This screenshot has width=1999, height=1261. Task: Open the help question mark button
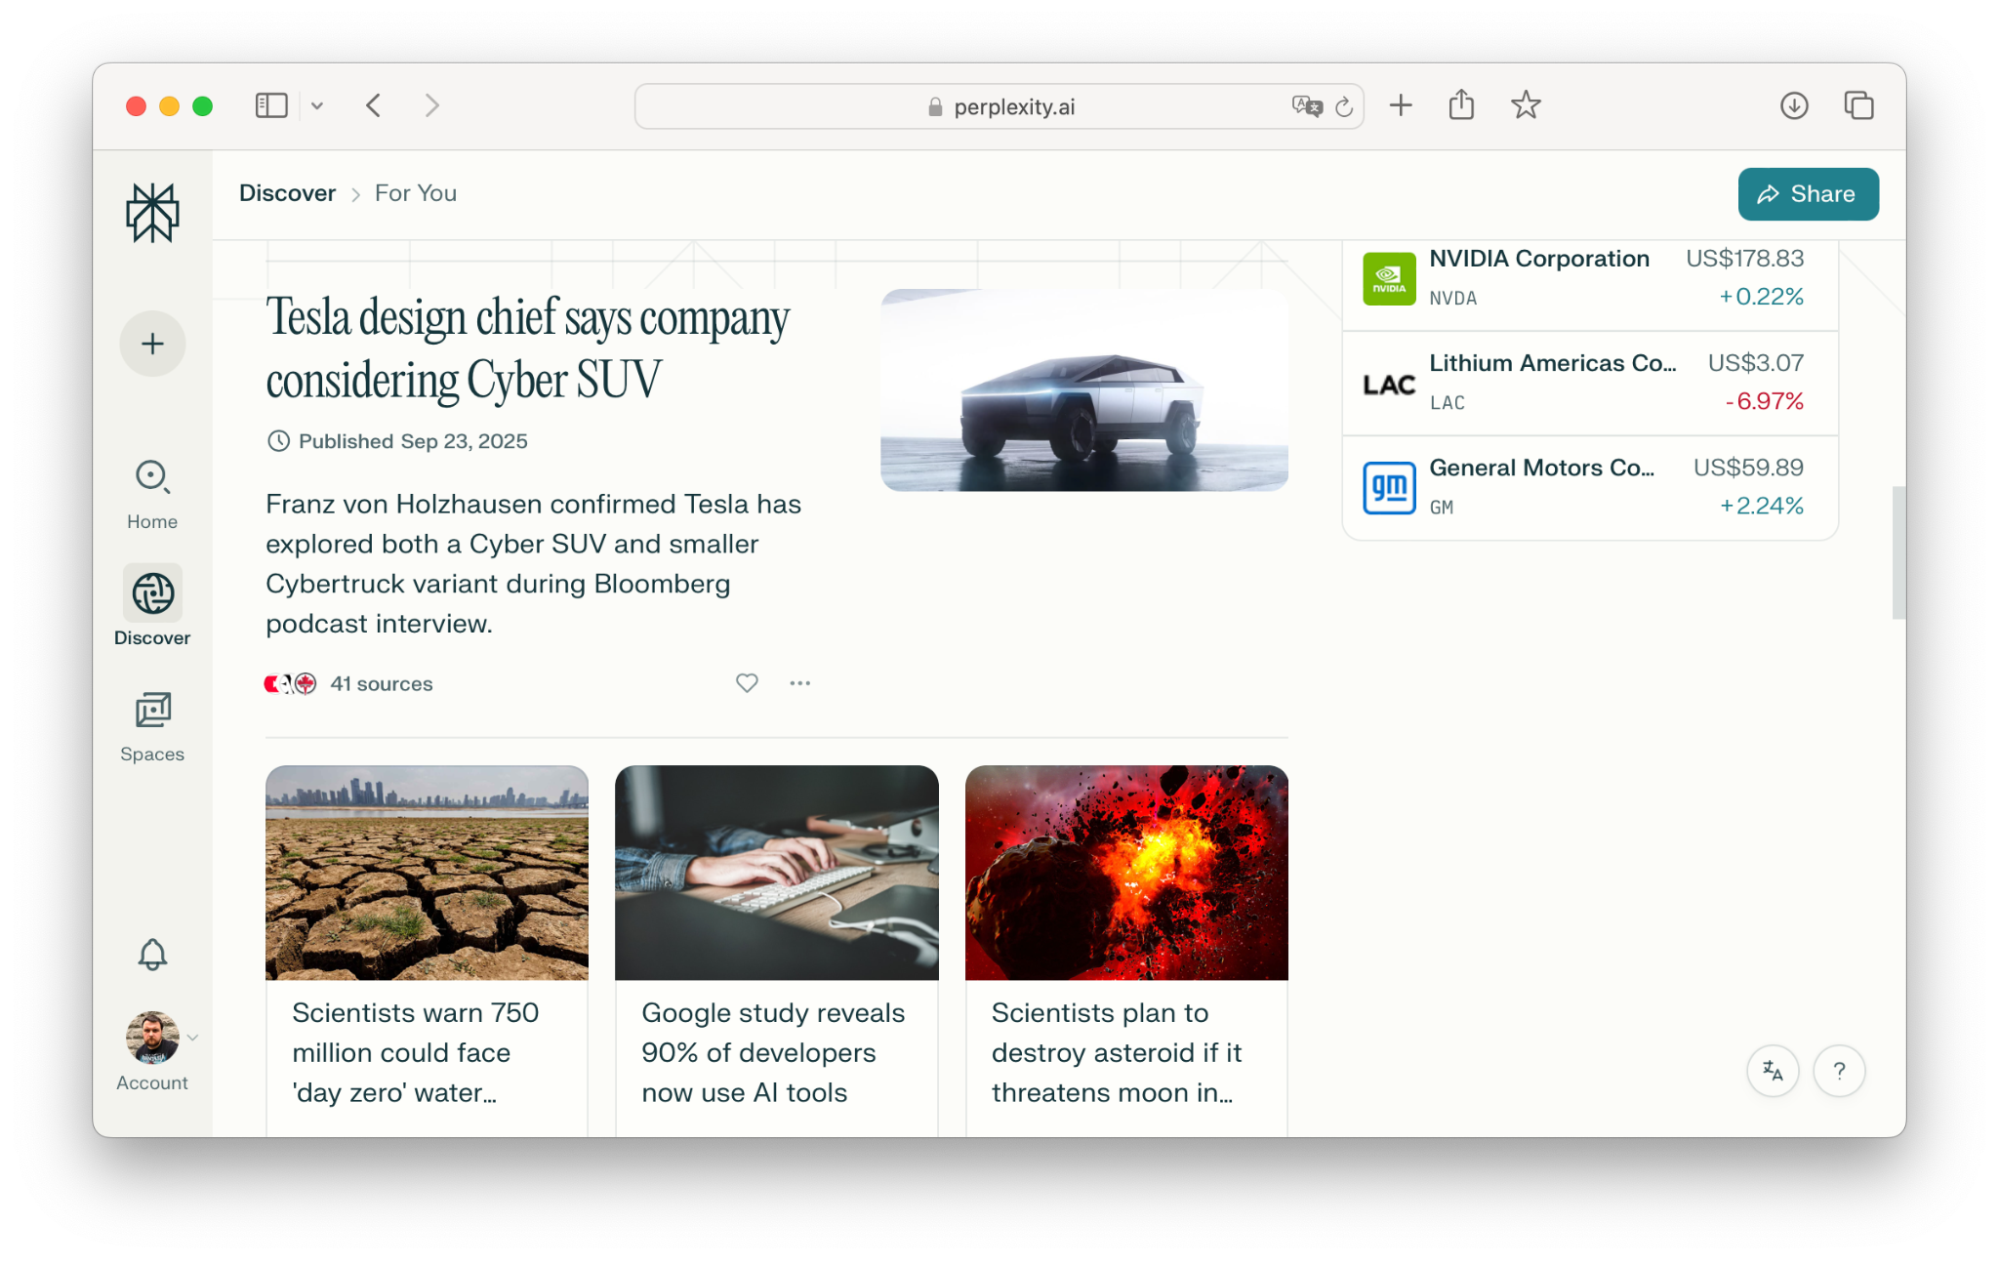coord(1838,1071)
